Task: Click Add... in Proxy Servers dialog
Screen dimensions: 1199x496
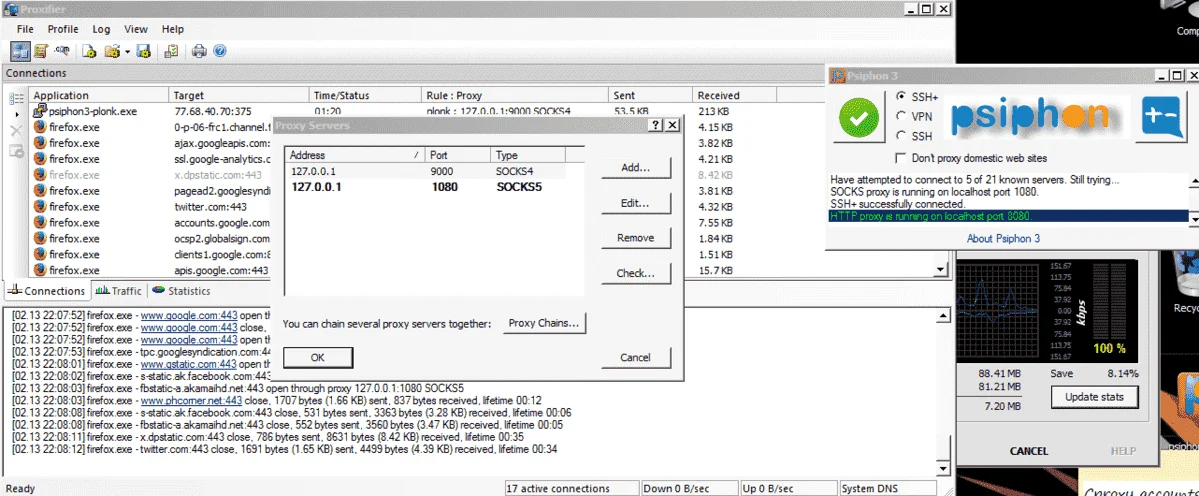Action: click(x=635, y=167)
